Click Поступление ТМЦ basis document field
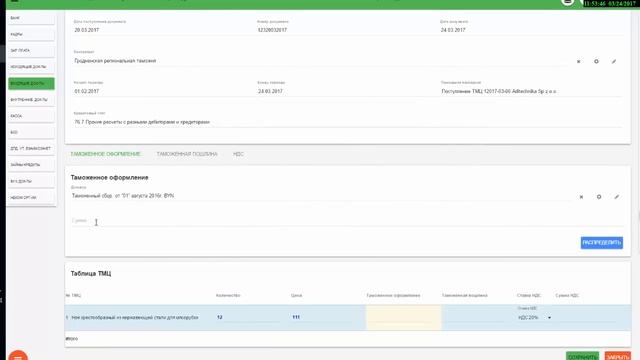The width and height of the screenshot is (640, 360). [x=531, y=91]
